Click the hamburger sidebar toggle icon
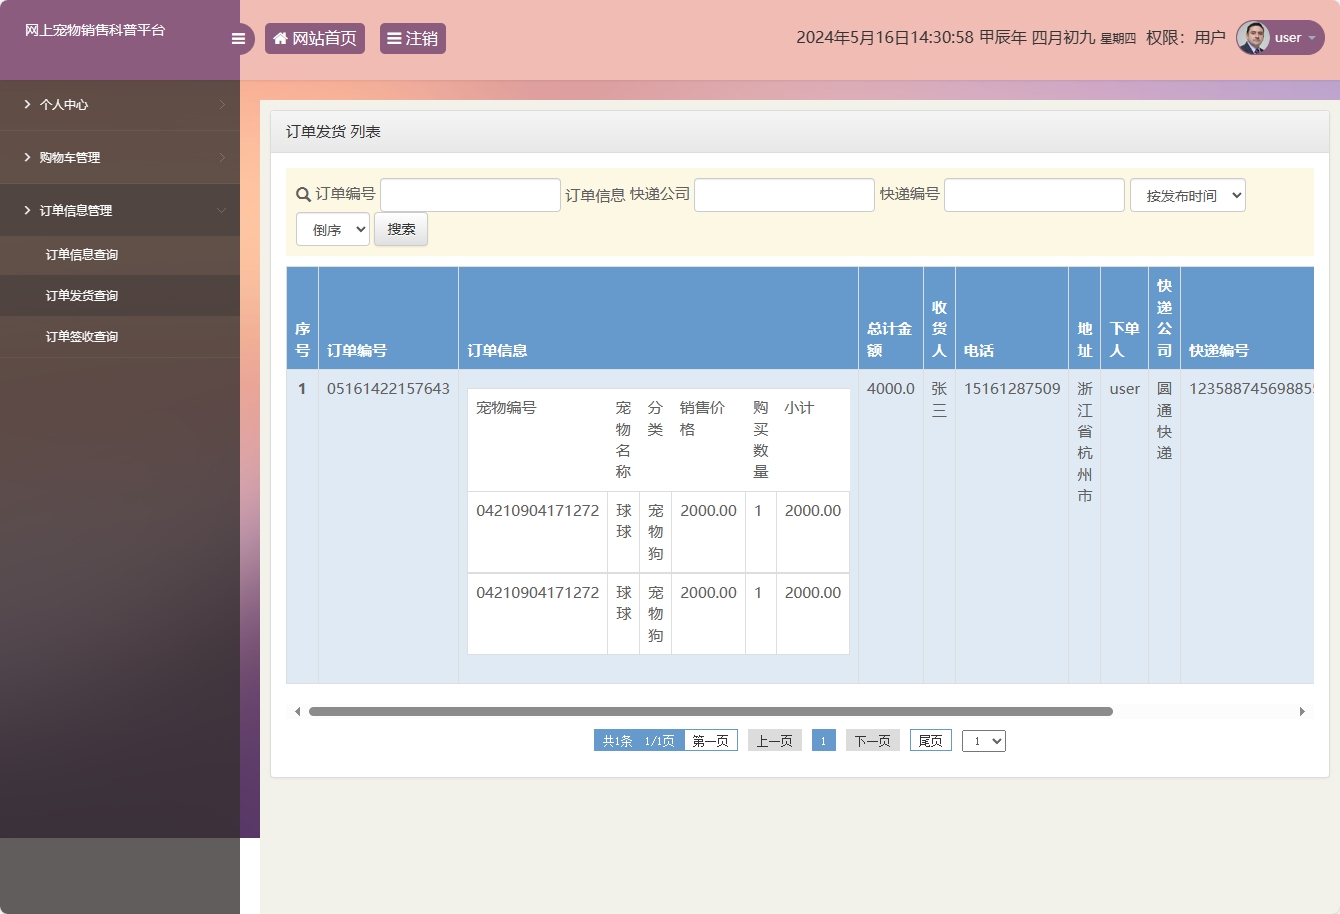 238,39
